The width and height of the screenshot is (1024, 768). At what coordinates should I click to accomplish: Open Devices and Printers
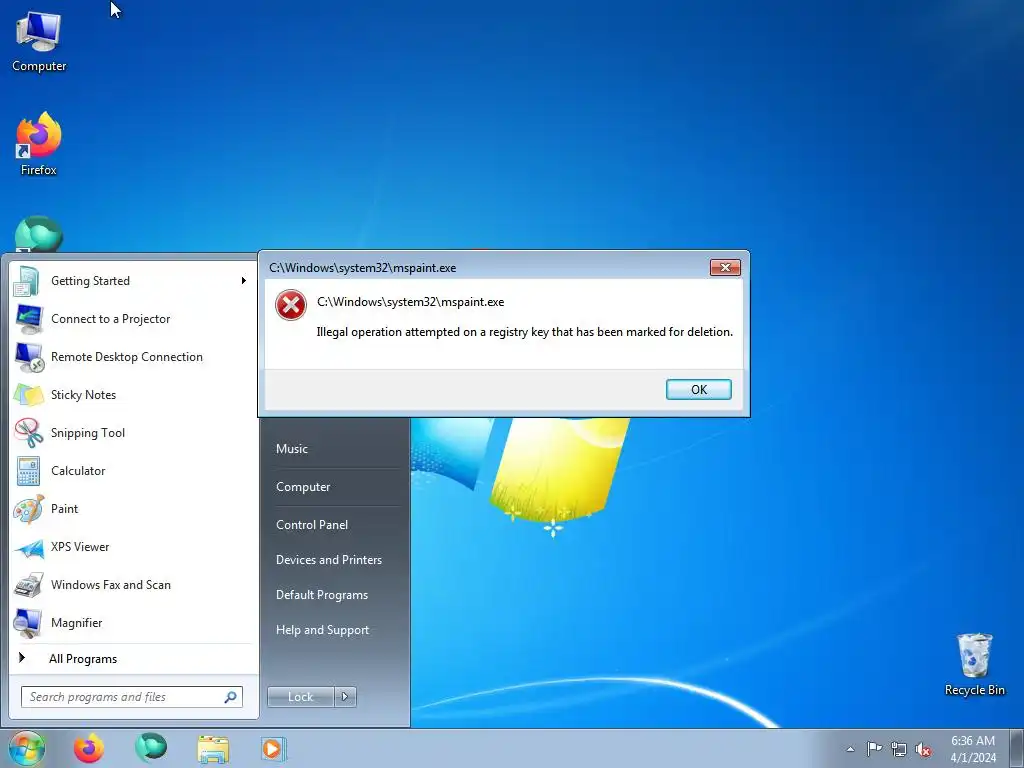328,560
